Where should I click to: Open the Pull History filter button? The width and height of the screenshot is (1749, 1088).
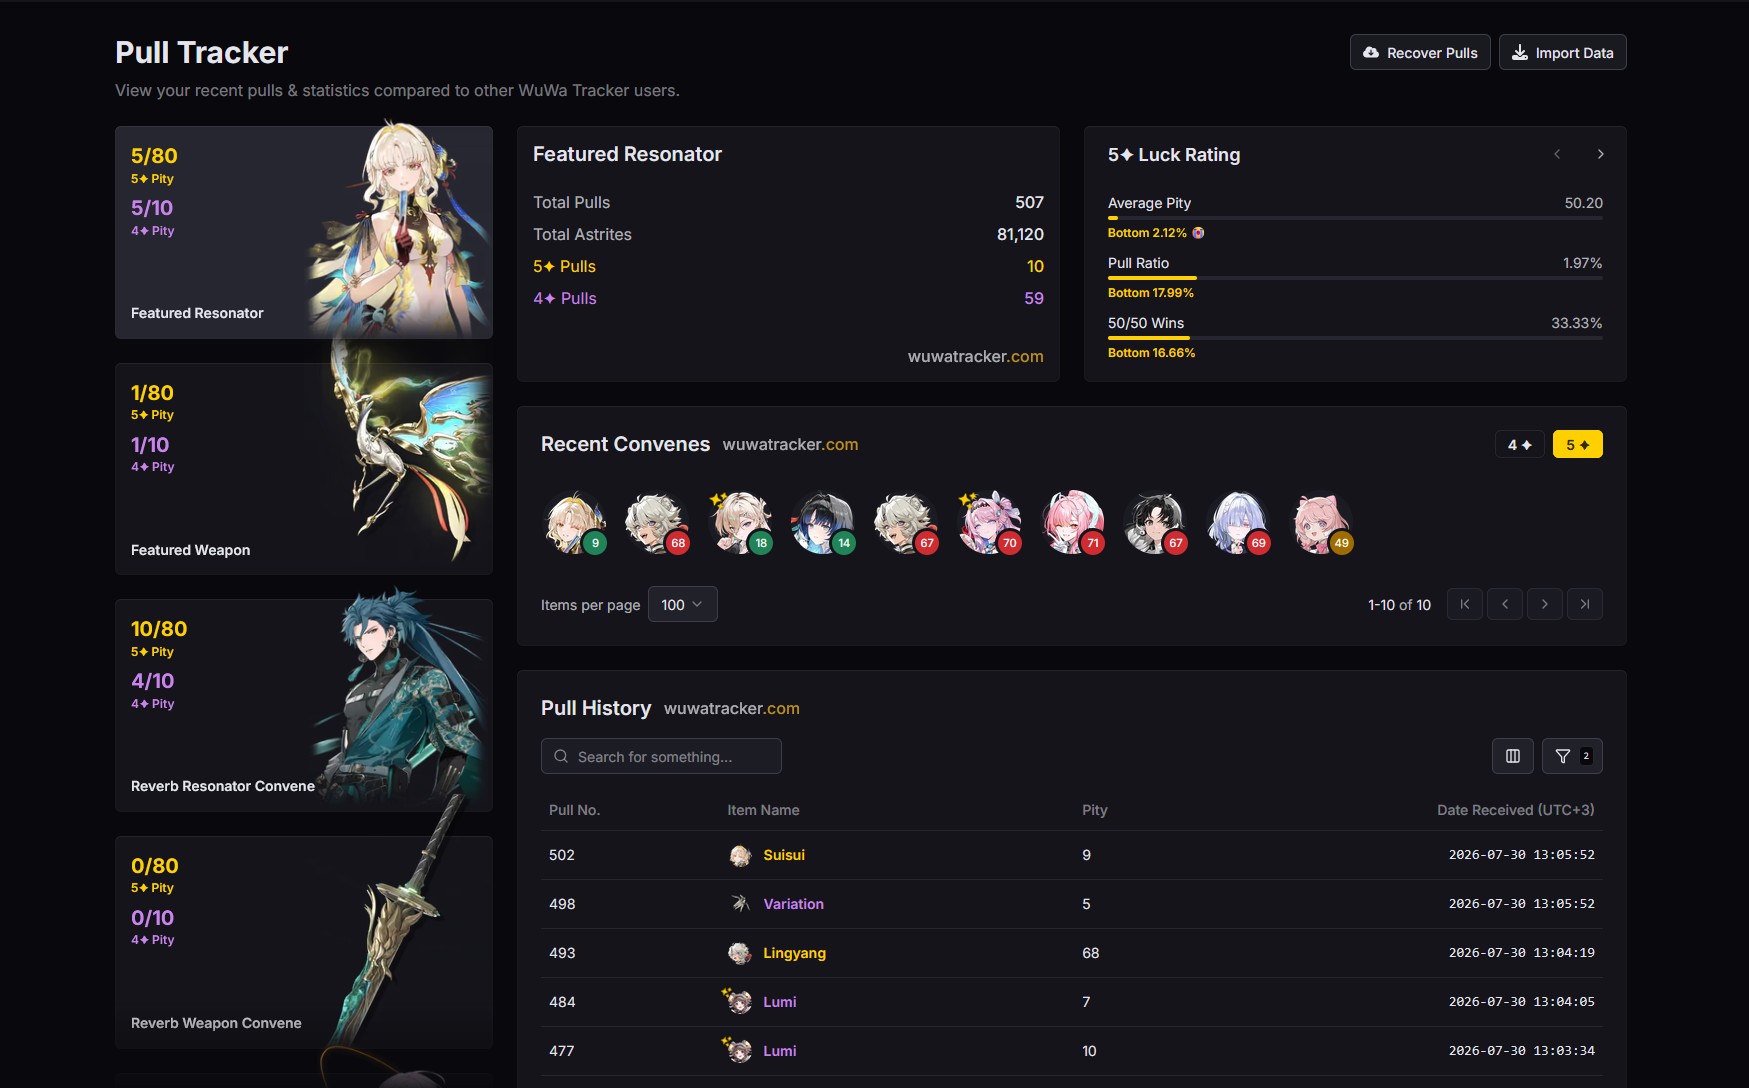(1572, 756)
